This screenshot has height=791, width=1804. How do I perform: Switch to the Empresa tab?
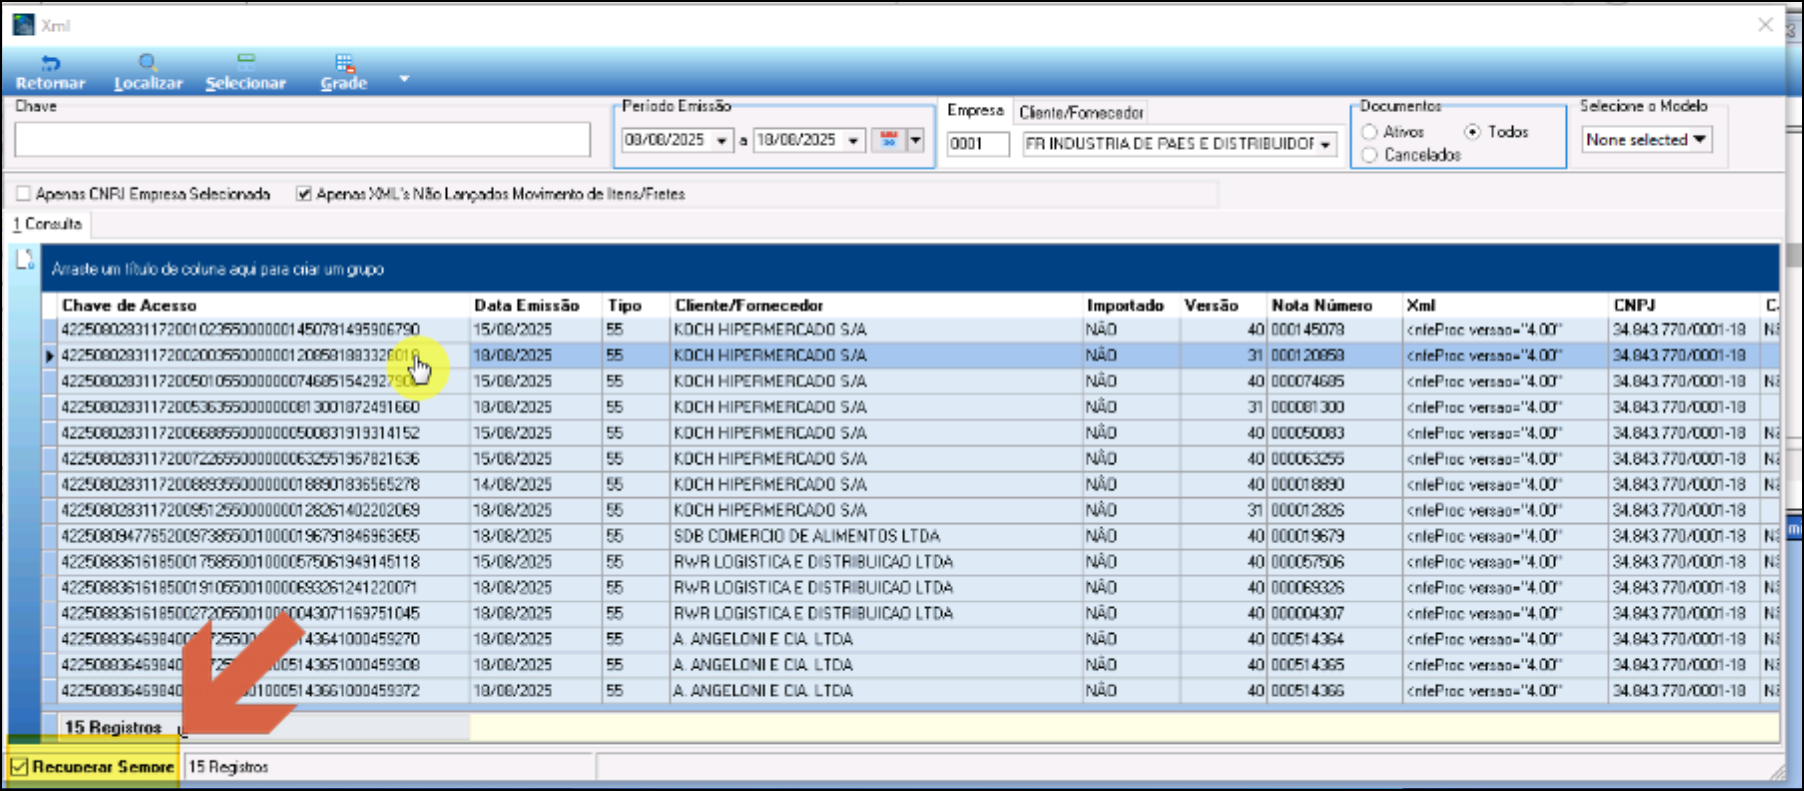[975, 111]
